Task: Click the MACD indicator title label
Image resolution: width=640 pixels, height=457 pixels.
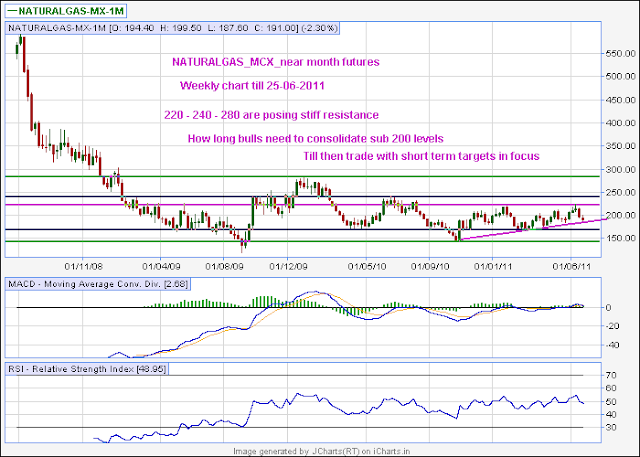Action: click(x=98, y=284)
